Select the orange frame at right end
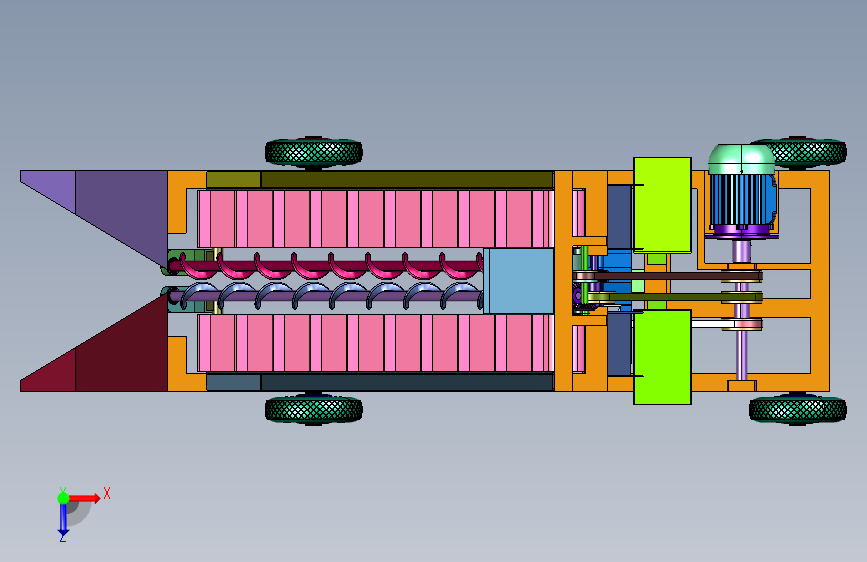This screenshot has width=867, height=562. coord(821,281)
